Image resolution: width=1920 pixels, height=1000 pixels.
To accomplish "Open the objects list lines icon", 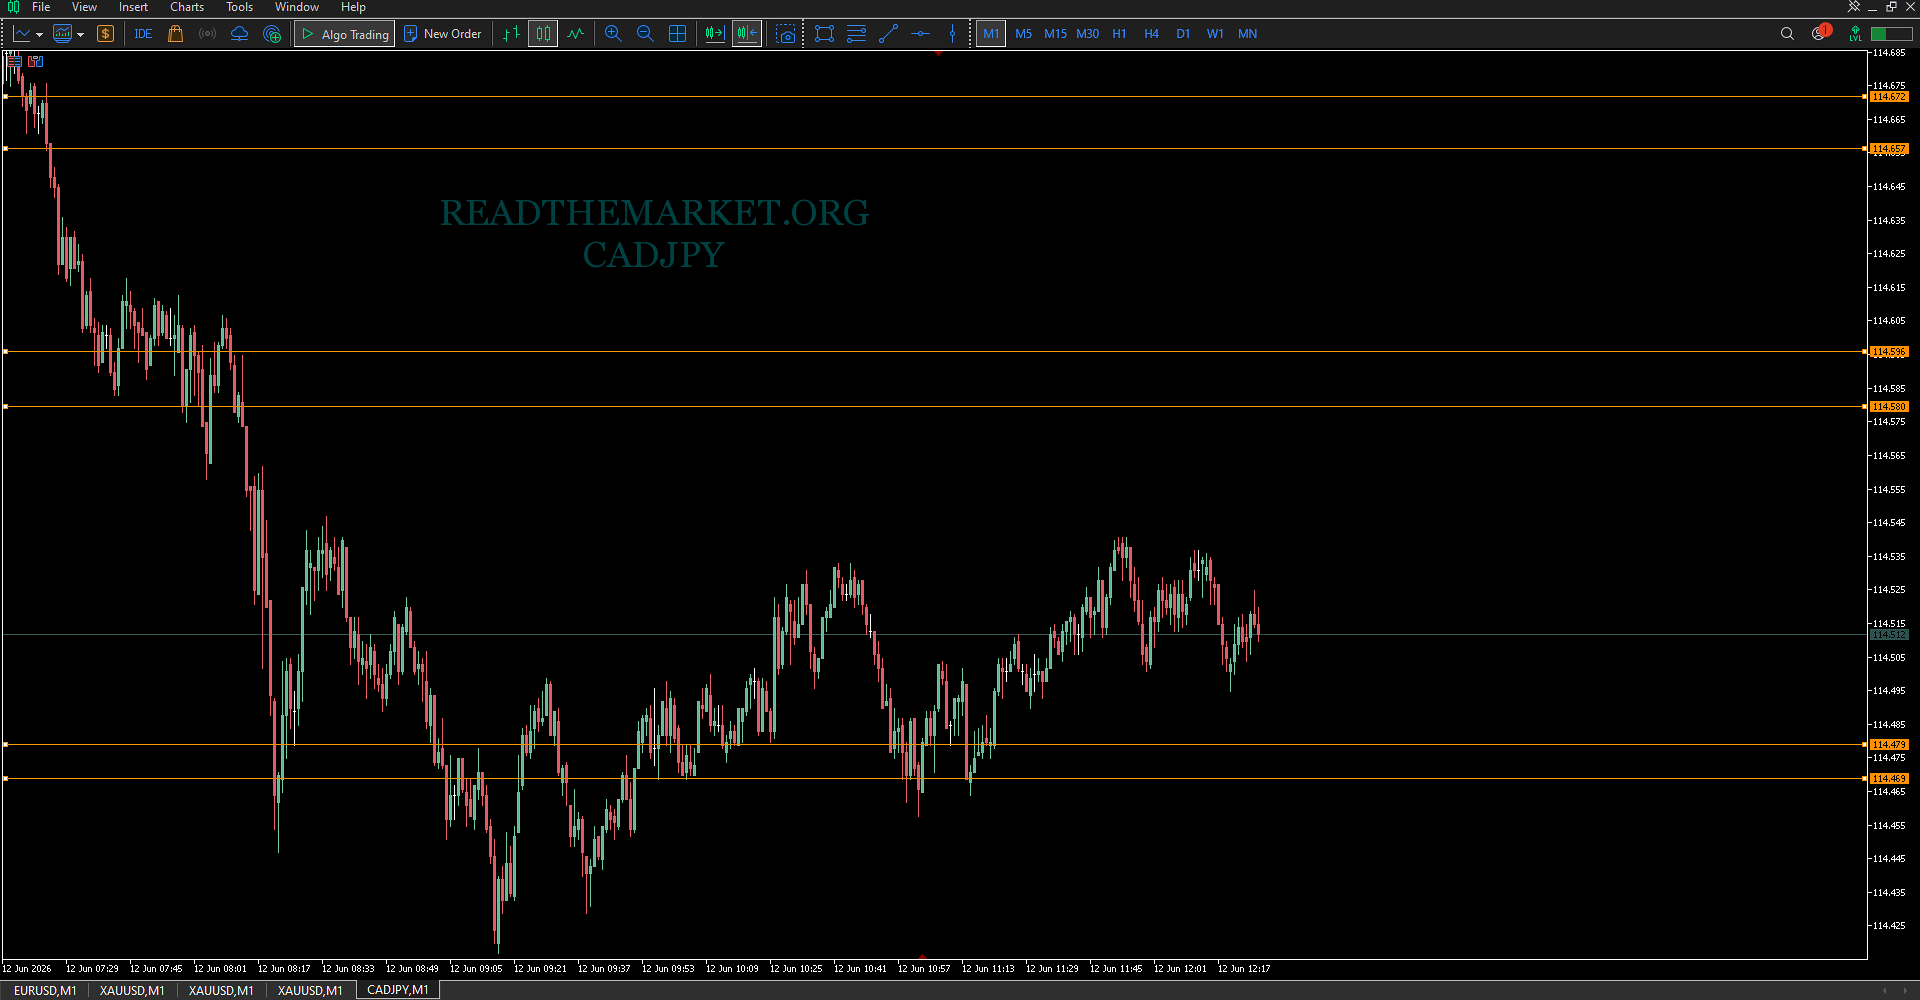I will [856, 34].
